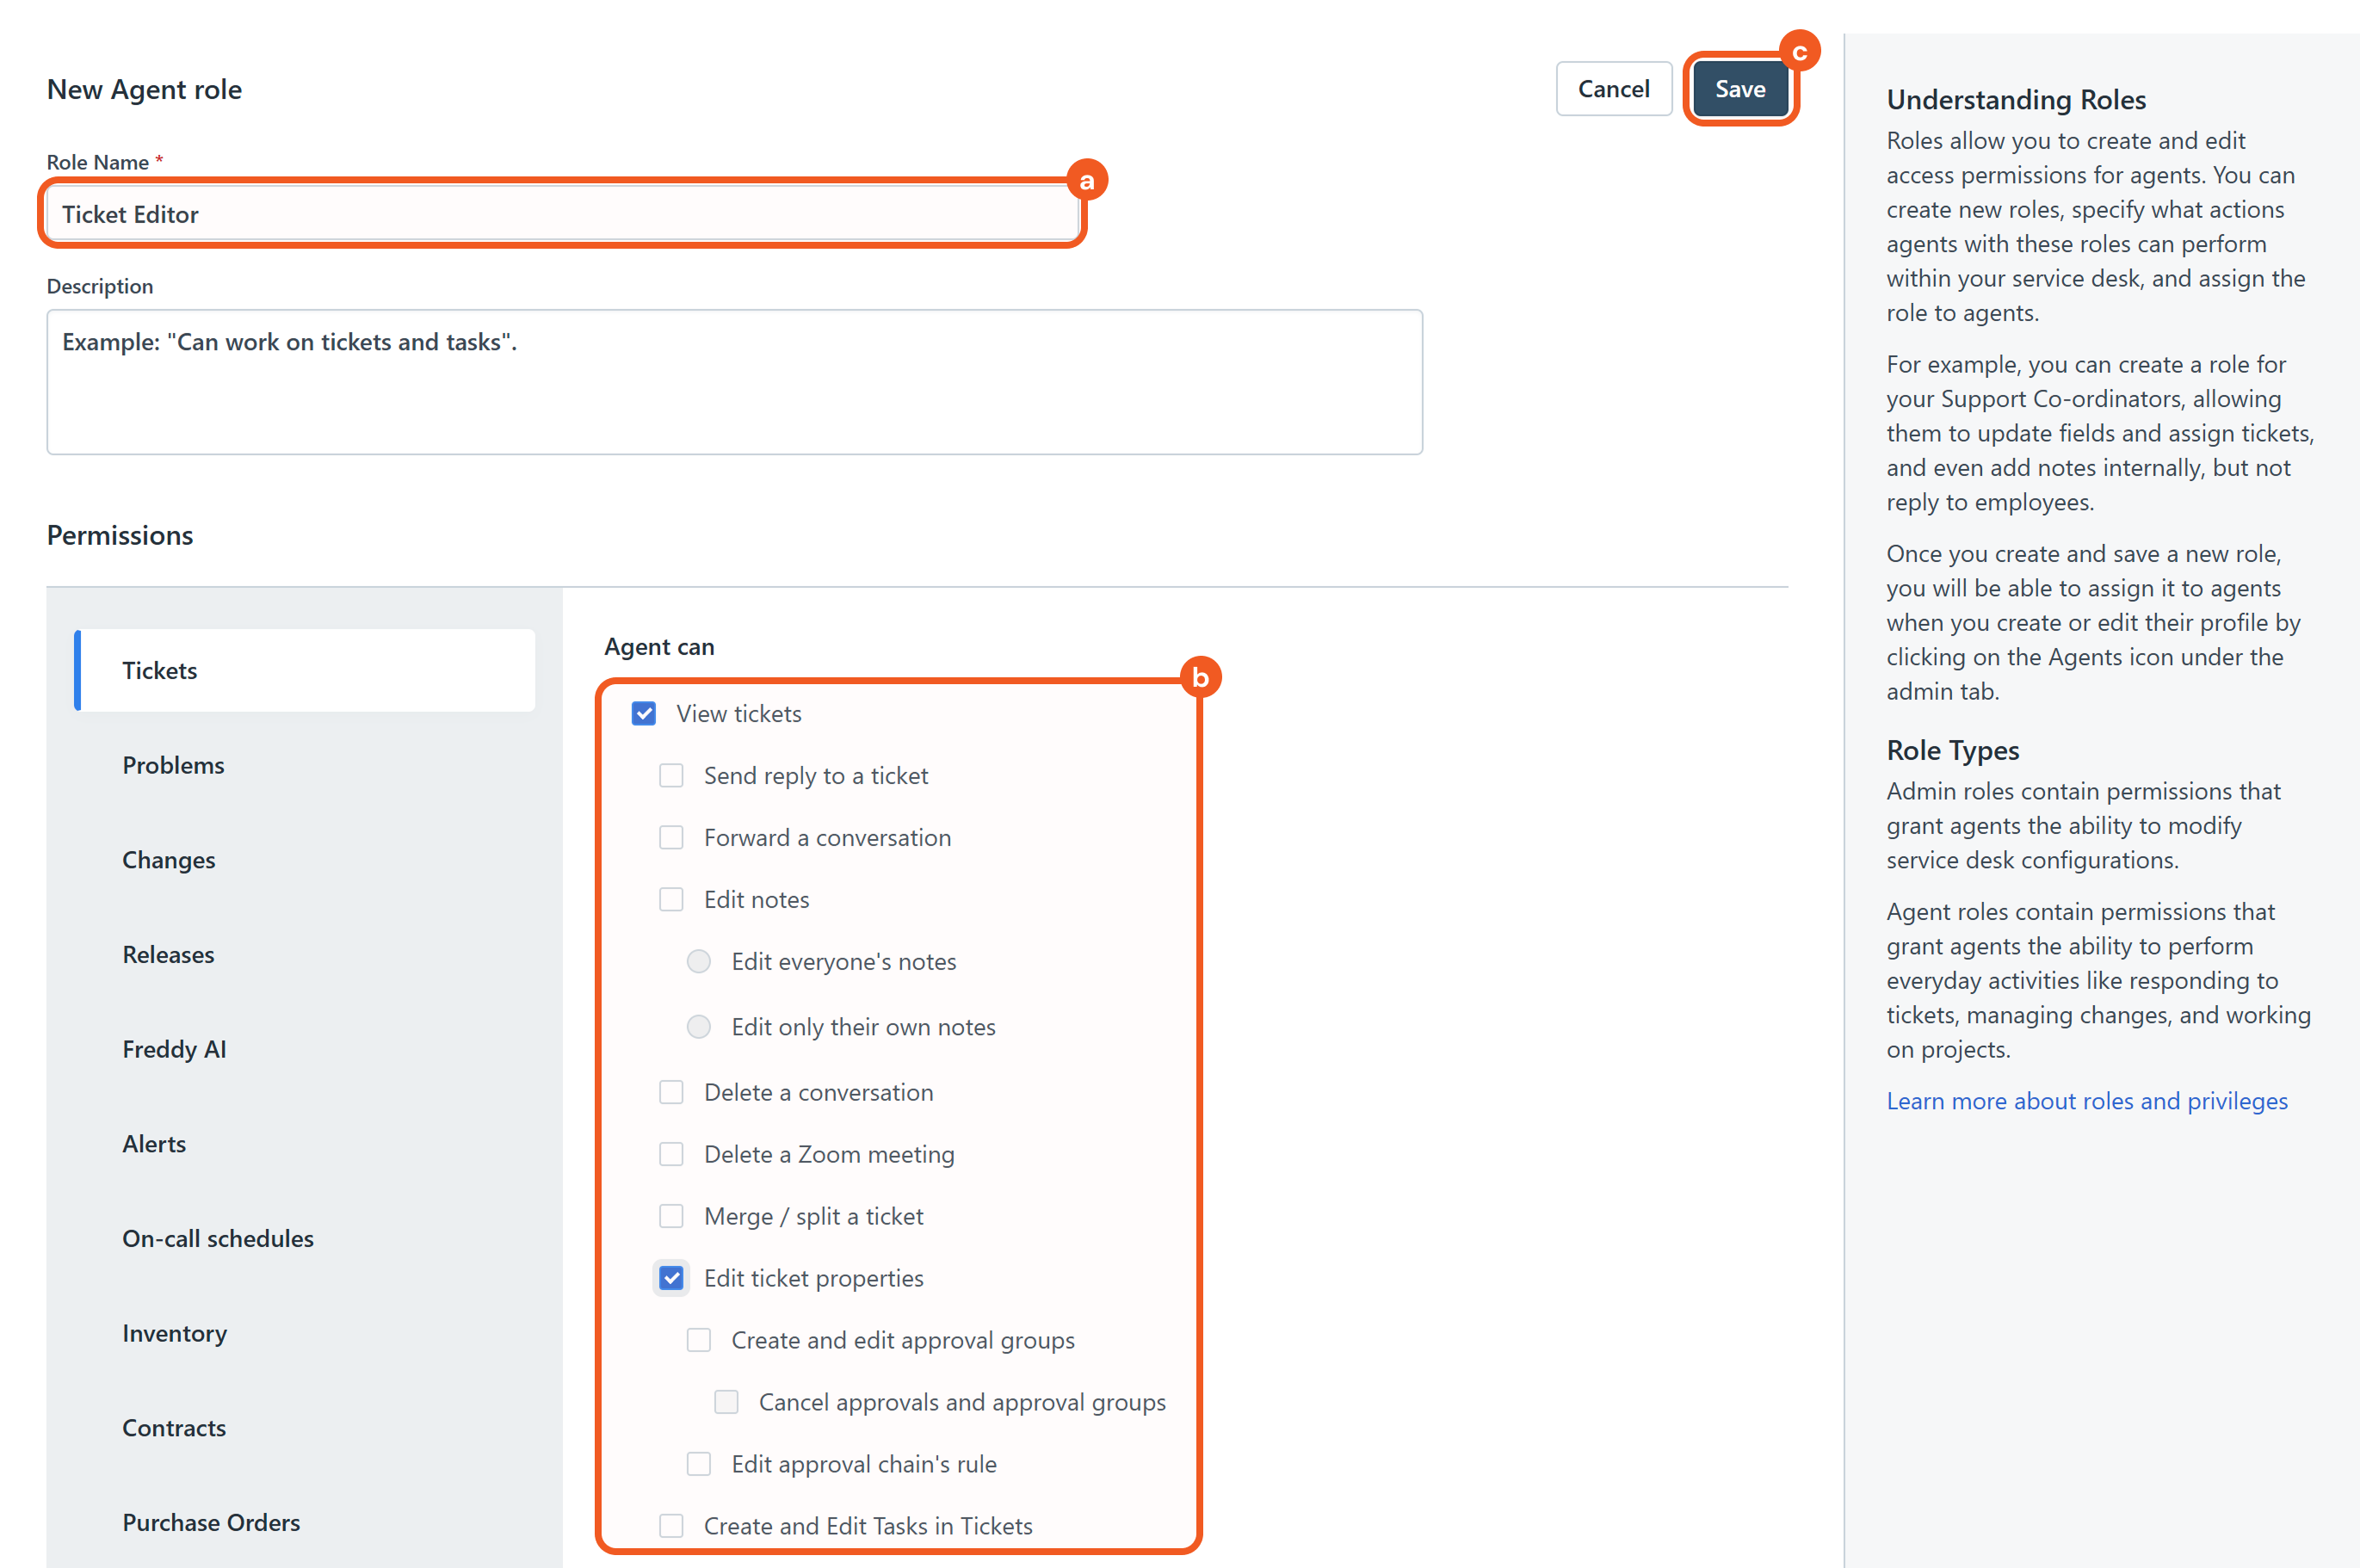This screenshot has width=2360, height=1568.
Task: Open Learn more about roles link
Action: pyautogui.click(x=2086, y=1101)
